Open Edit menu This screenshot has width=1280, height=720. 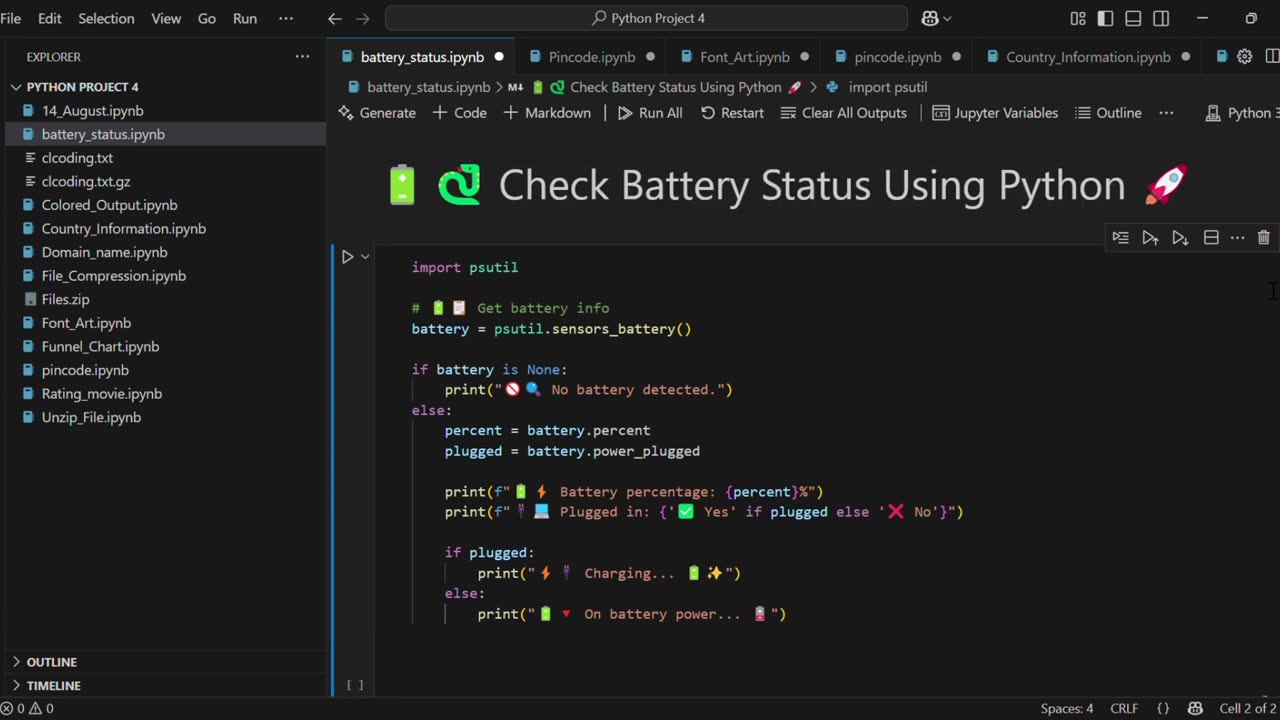pos(49,18)
